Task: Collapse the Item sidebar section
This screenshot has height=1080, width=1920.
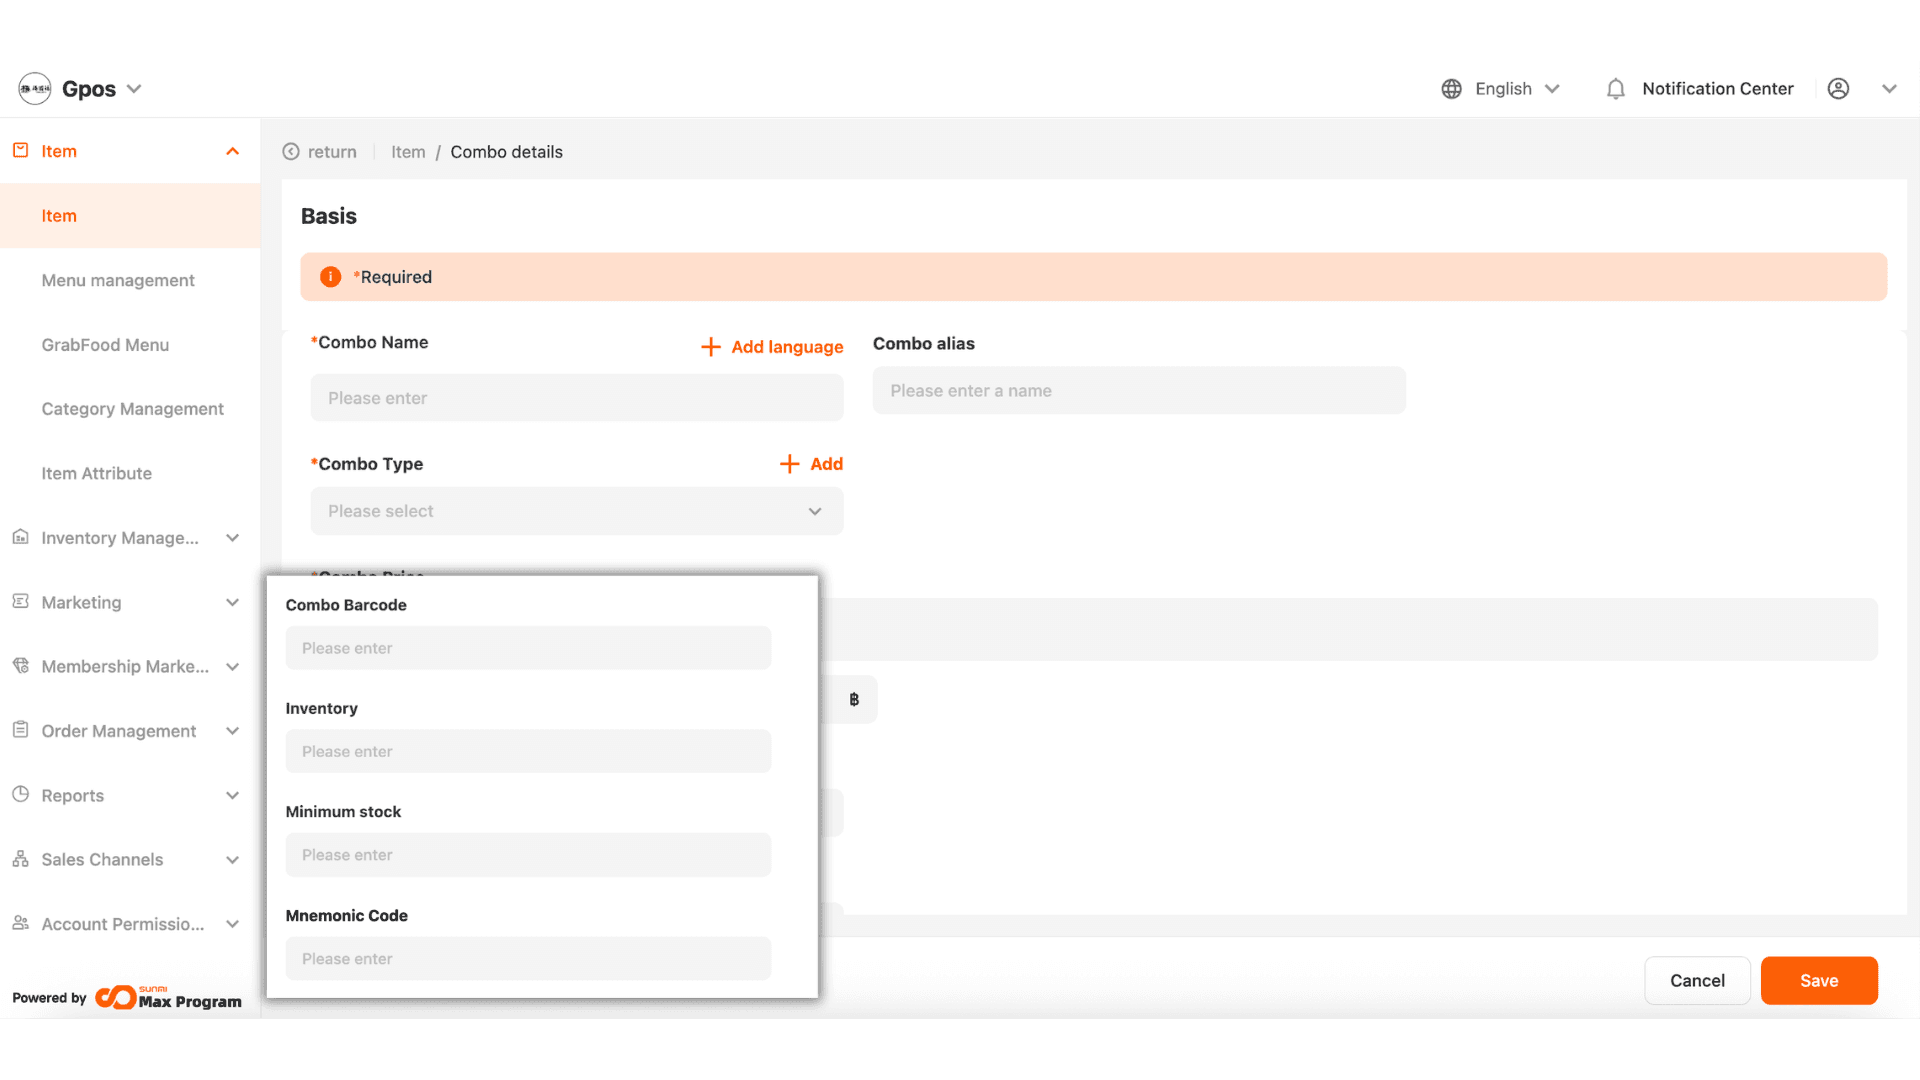Action: point(232,151)
